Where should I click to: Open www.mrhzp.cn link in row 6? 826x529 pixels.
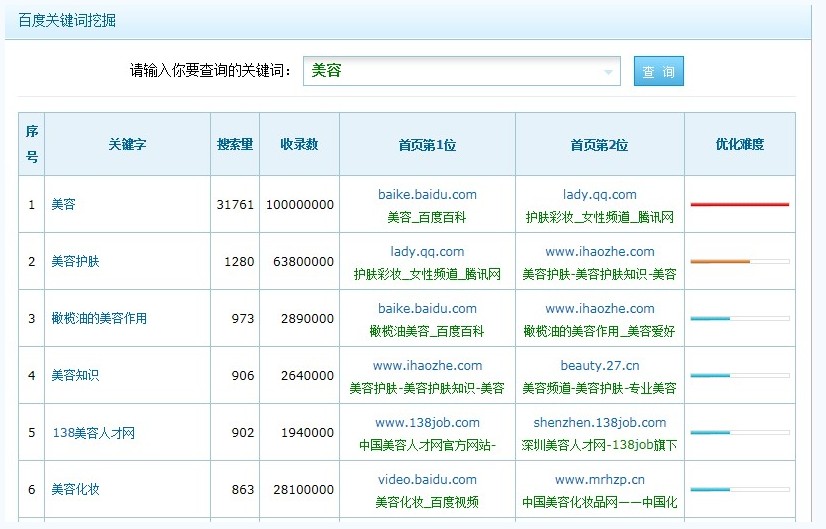point(599,480)
